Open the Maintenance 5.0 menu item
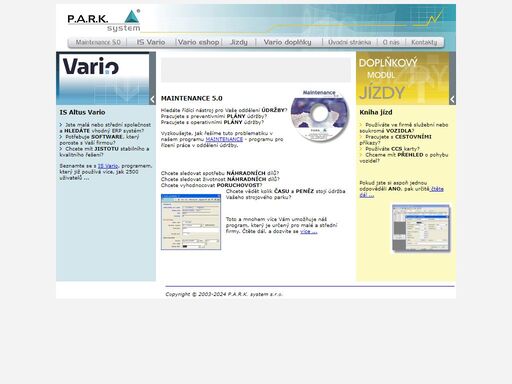Screen dimensions: 512x384 pyautogui.click(x=98, y=42)
